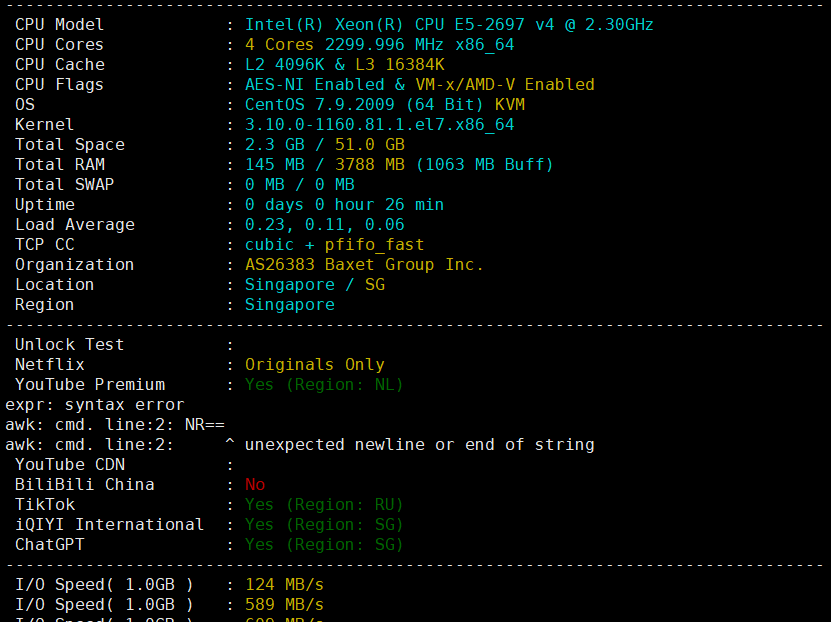831x622 pixels.
Task: Click kernel version '3.10.0-1160.81.1.el7.x86_64'
Action: pyautogui.click(x=379, y=125)
